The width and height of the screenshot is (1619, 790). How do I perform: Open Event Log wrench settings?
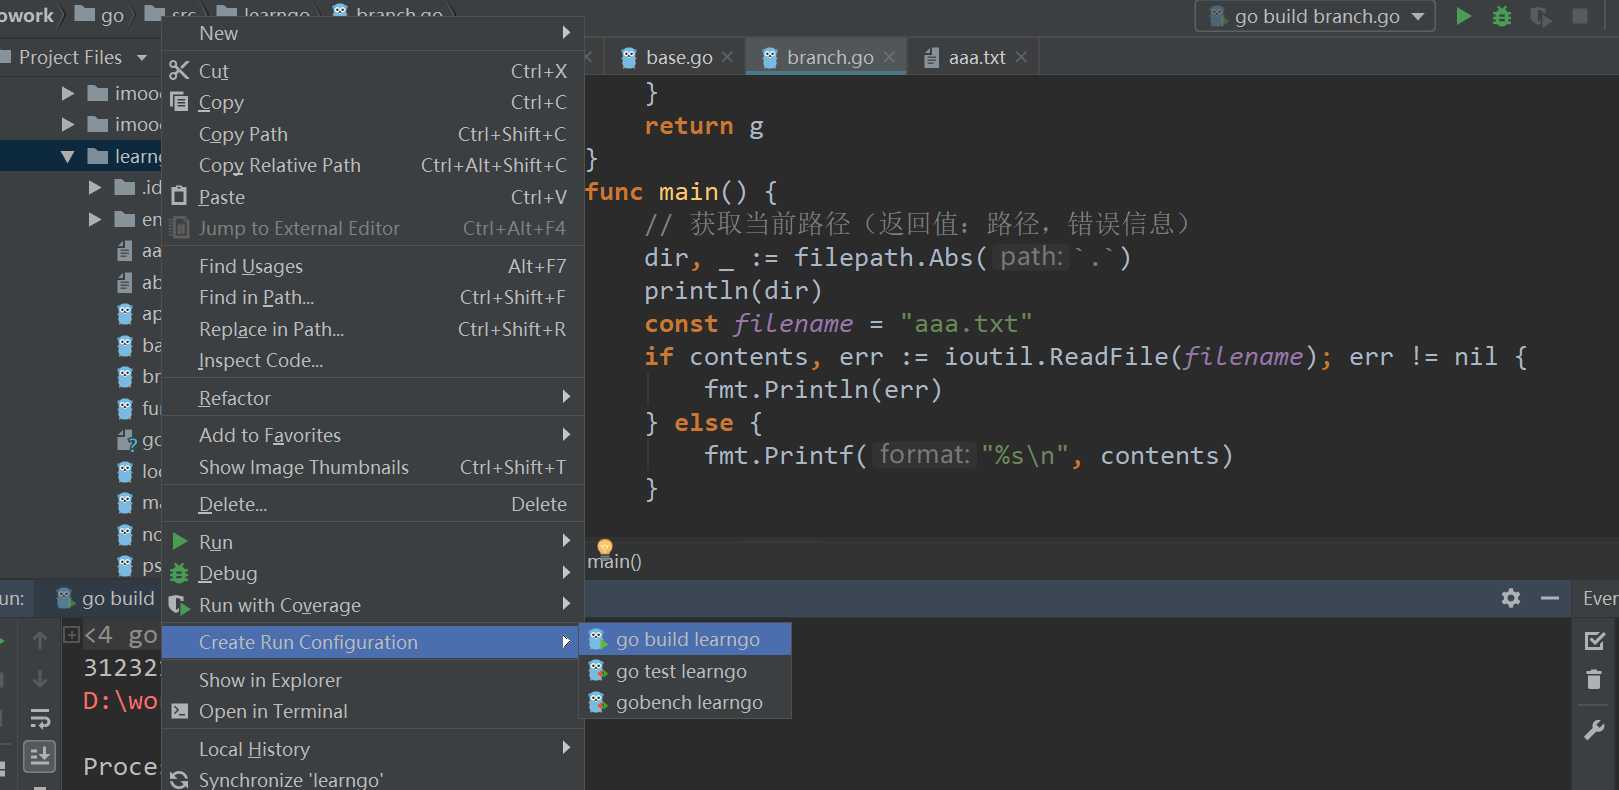click(1595, 730)
